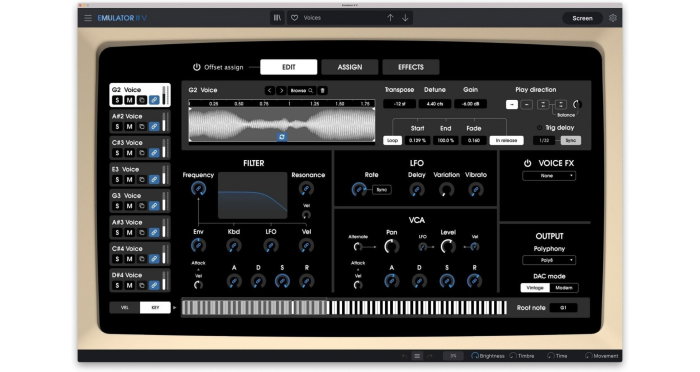Solo the G2 Voice
The height and width of the screenshot is (372, 700).
pos(117,100)
